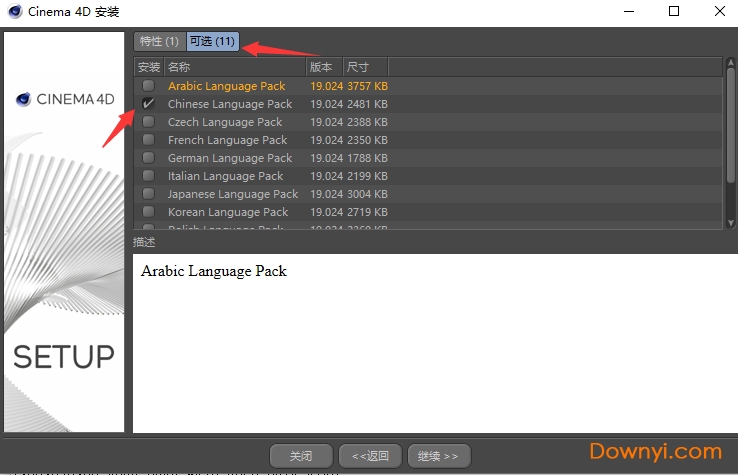Go back with the <<返回 button
The width and height of the screenshot is (738, 475).
pyautogui.click(x=370, y=456)
